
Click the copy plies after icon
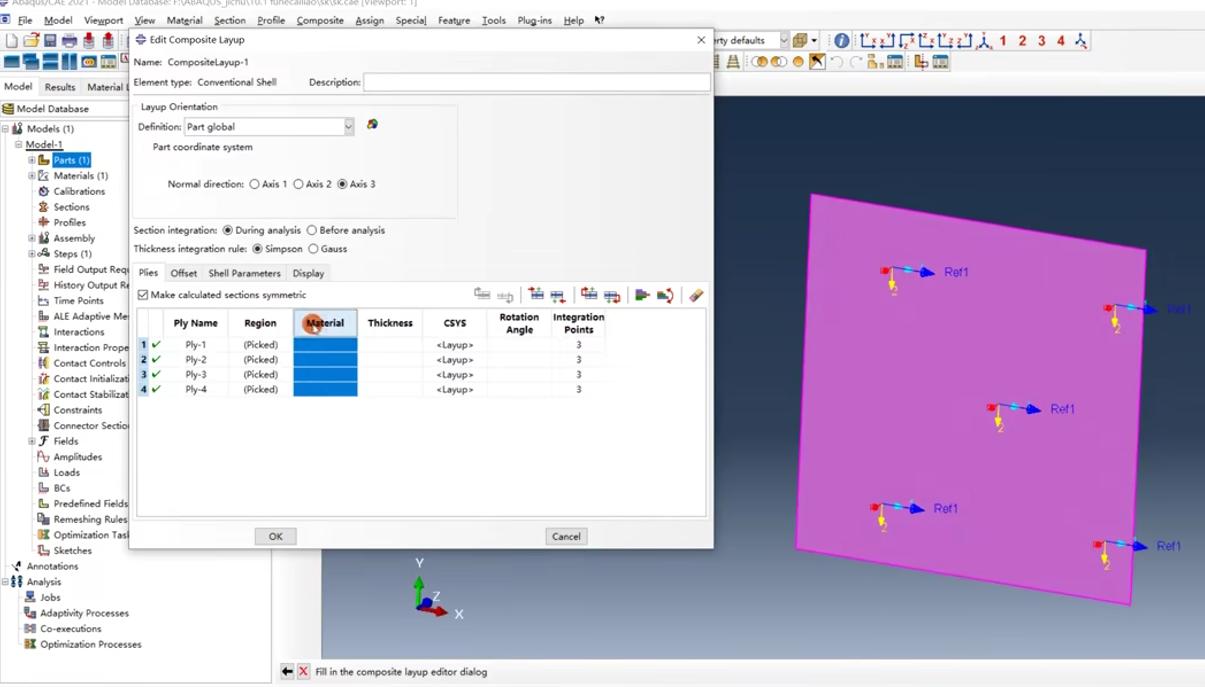coord(611,295)
